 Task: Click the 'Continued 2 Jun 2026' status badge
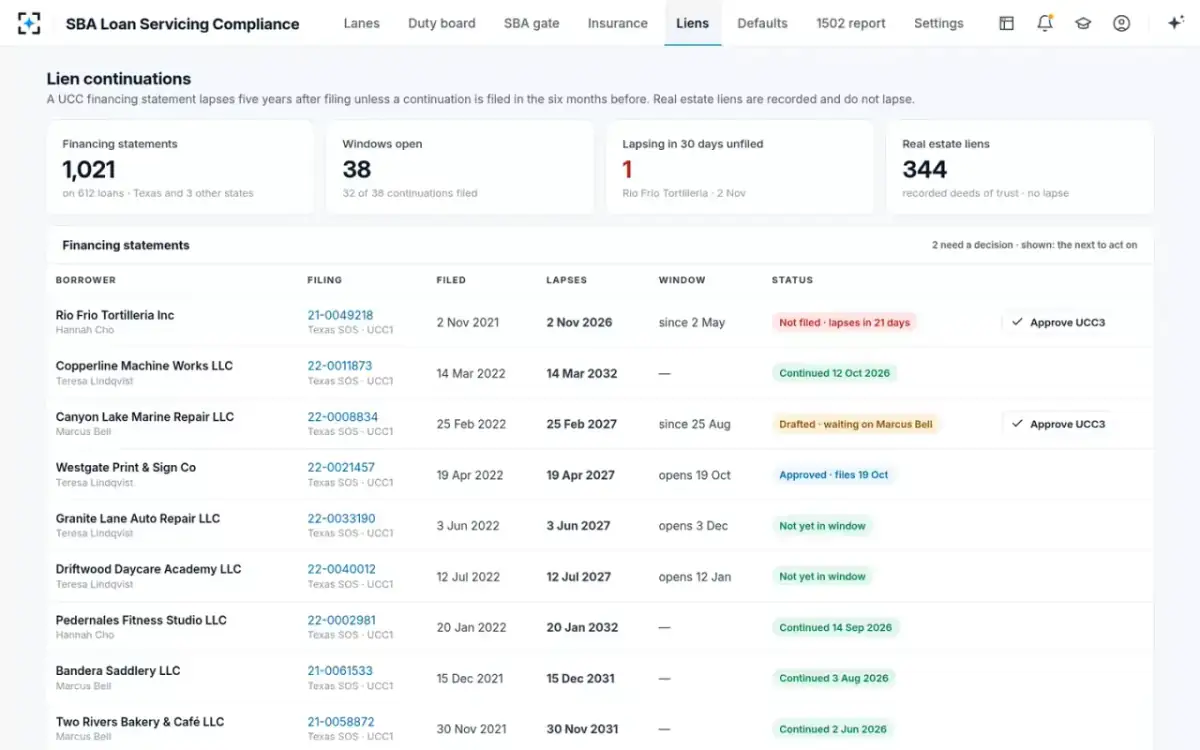pos(832,729)
